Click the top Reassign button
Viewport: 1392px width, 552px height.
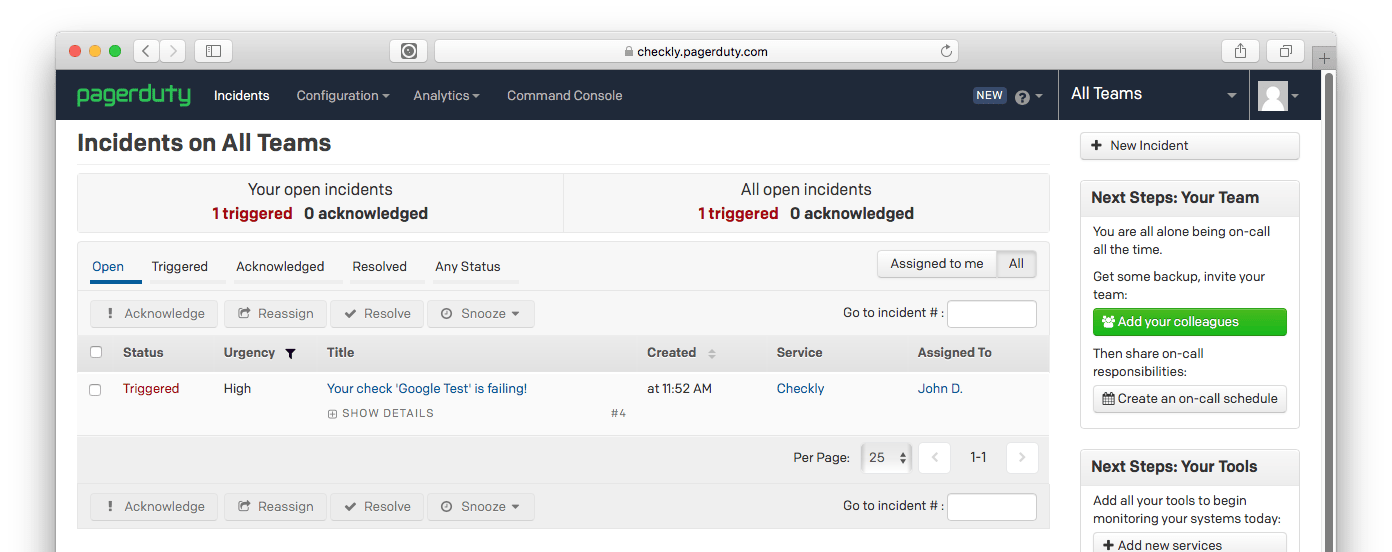[275, 314]
